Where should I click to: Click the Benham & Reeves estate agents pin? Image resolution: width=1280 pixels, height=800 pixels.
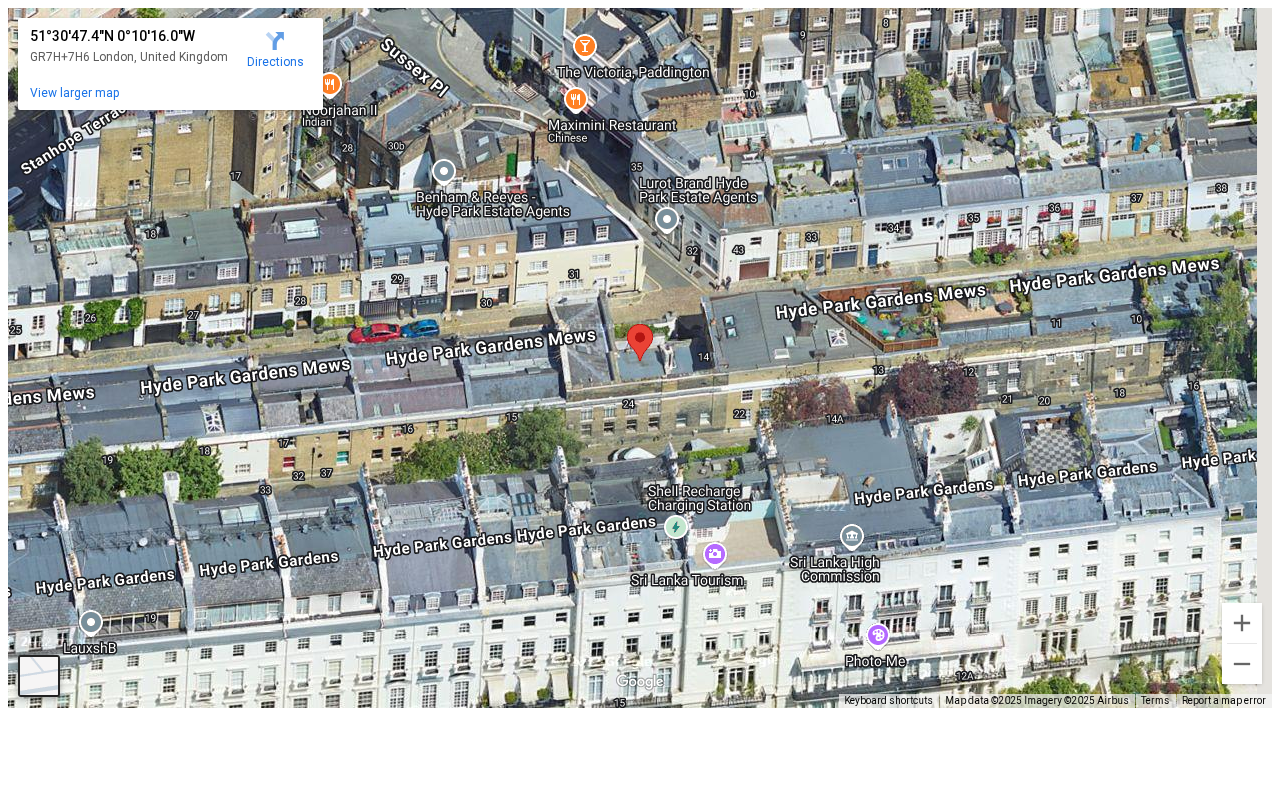[x=443, y=172]
